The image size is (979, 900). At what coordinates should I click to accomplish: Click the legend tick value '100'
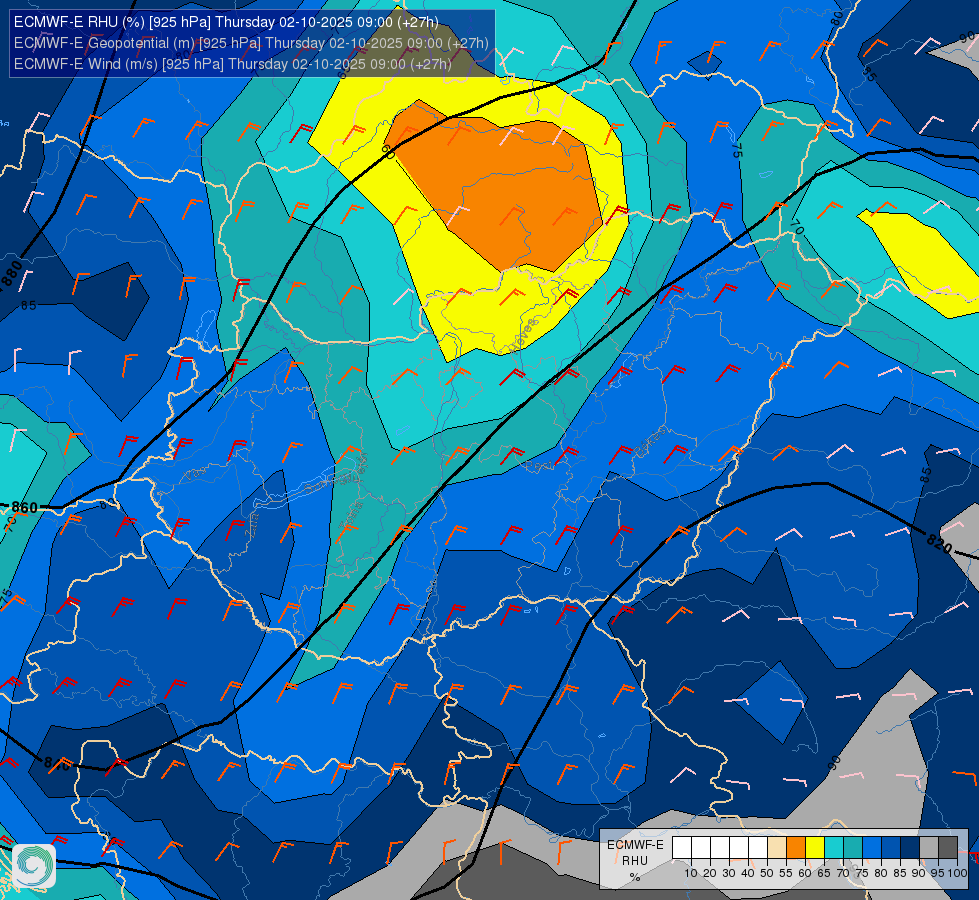pyautogui.click(x=957, y=873)
